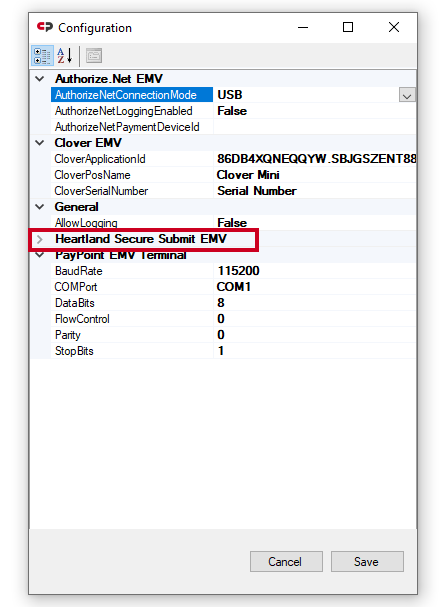Screen dimensions: 439x607
Task: Select the COMPort property
Action: pyautogui.click(x=132, y=287)
